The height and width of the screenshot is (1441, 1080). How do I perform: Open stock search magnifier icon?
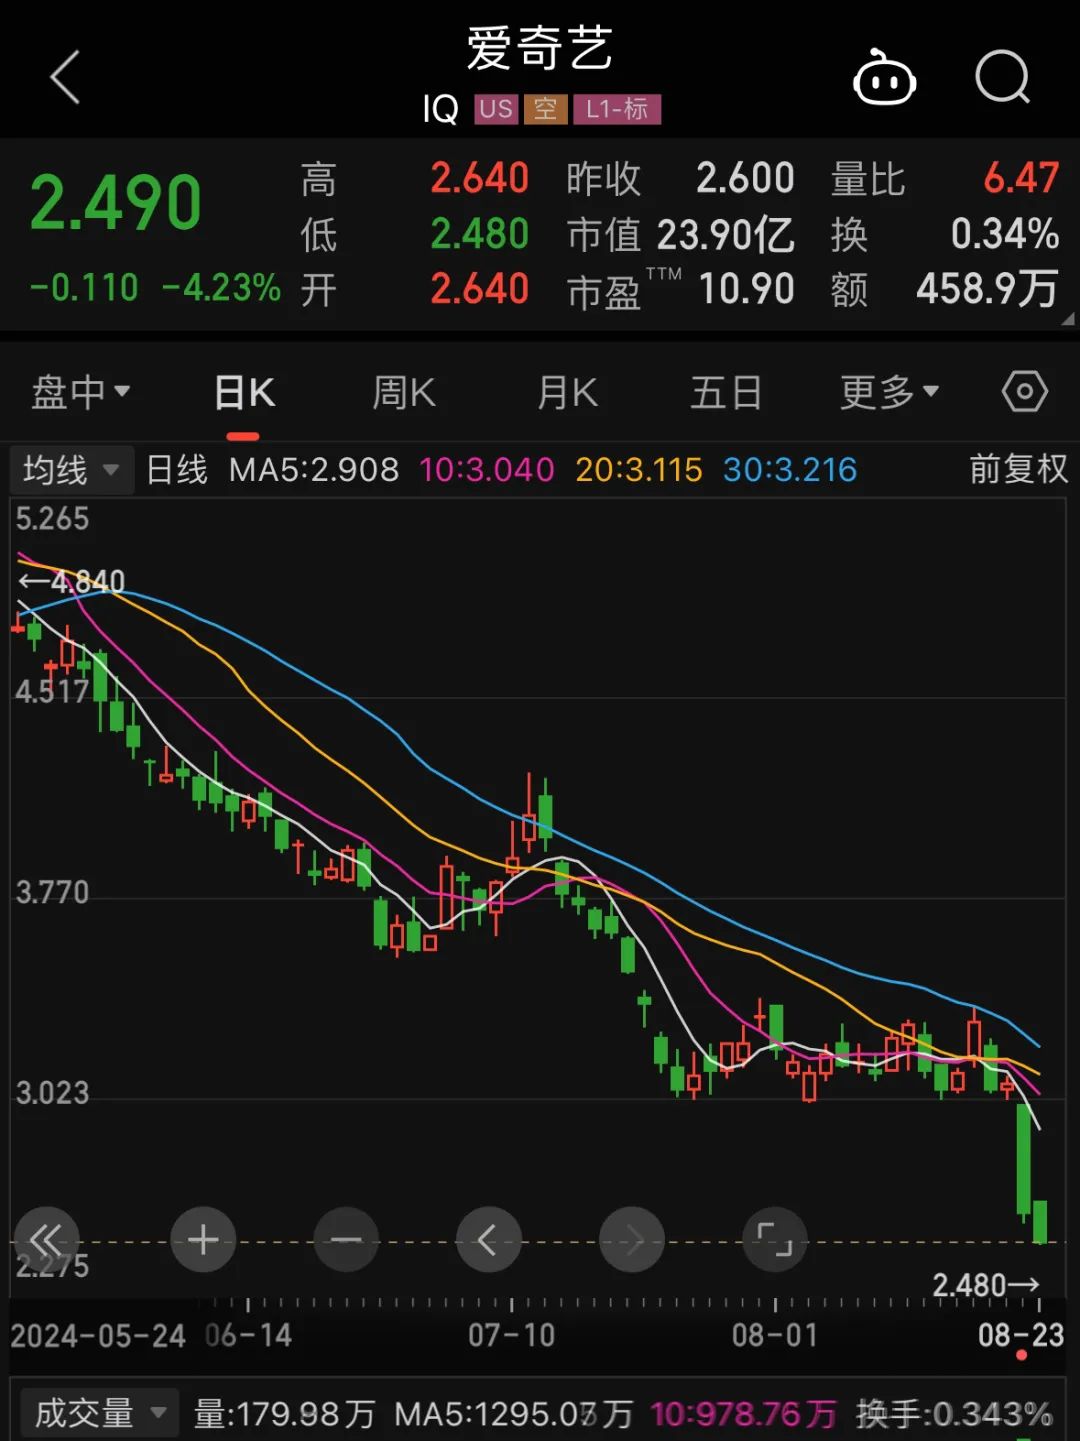point(1002,77)
